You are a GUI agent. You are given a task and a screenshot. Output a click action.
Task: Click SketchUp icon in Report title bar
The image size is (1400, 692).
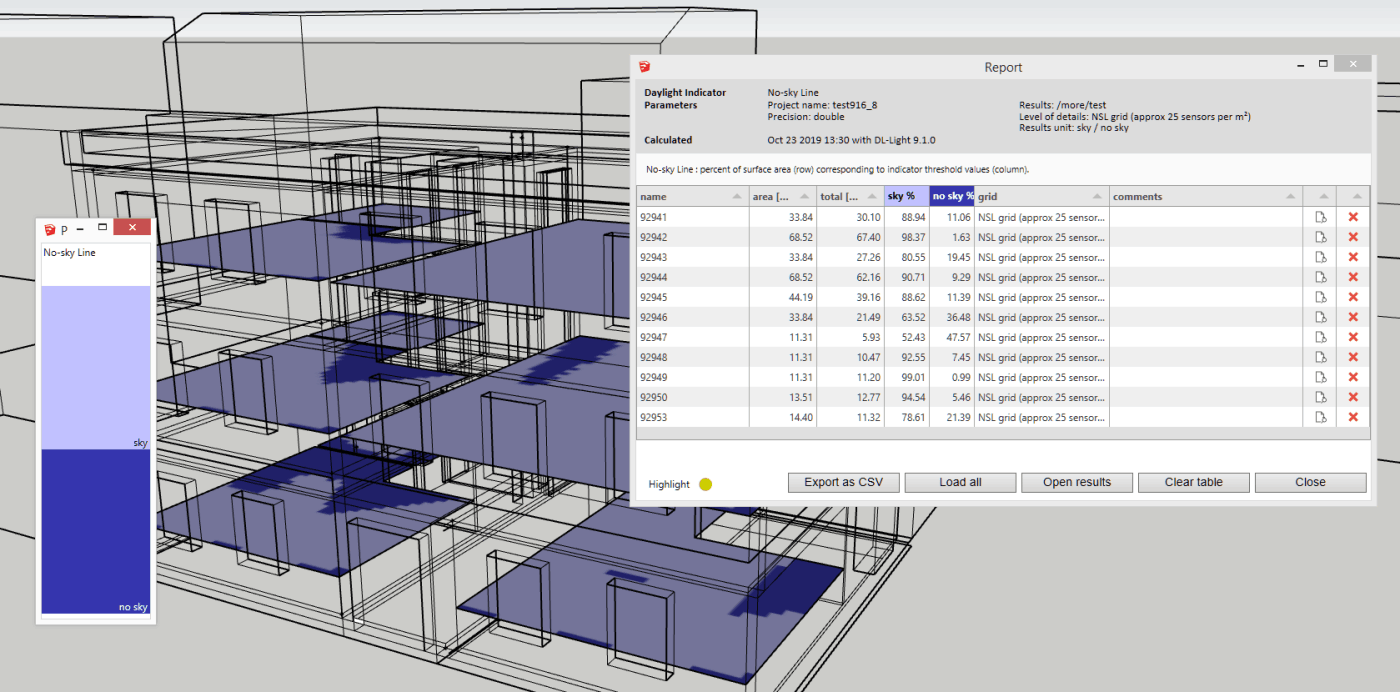pos(646,67)
